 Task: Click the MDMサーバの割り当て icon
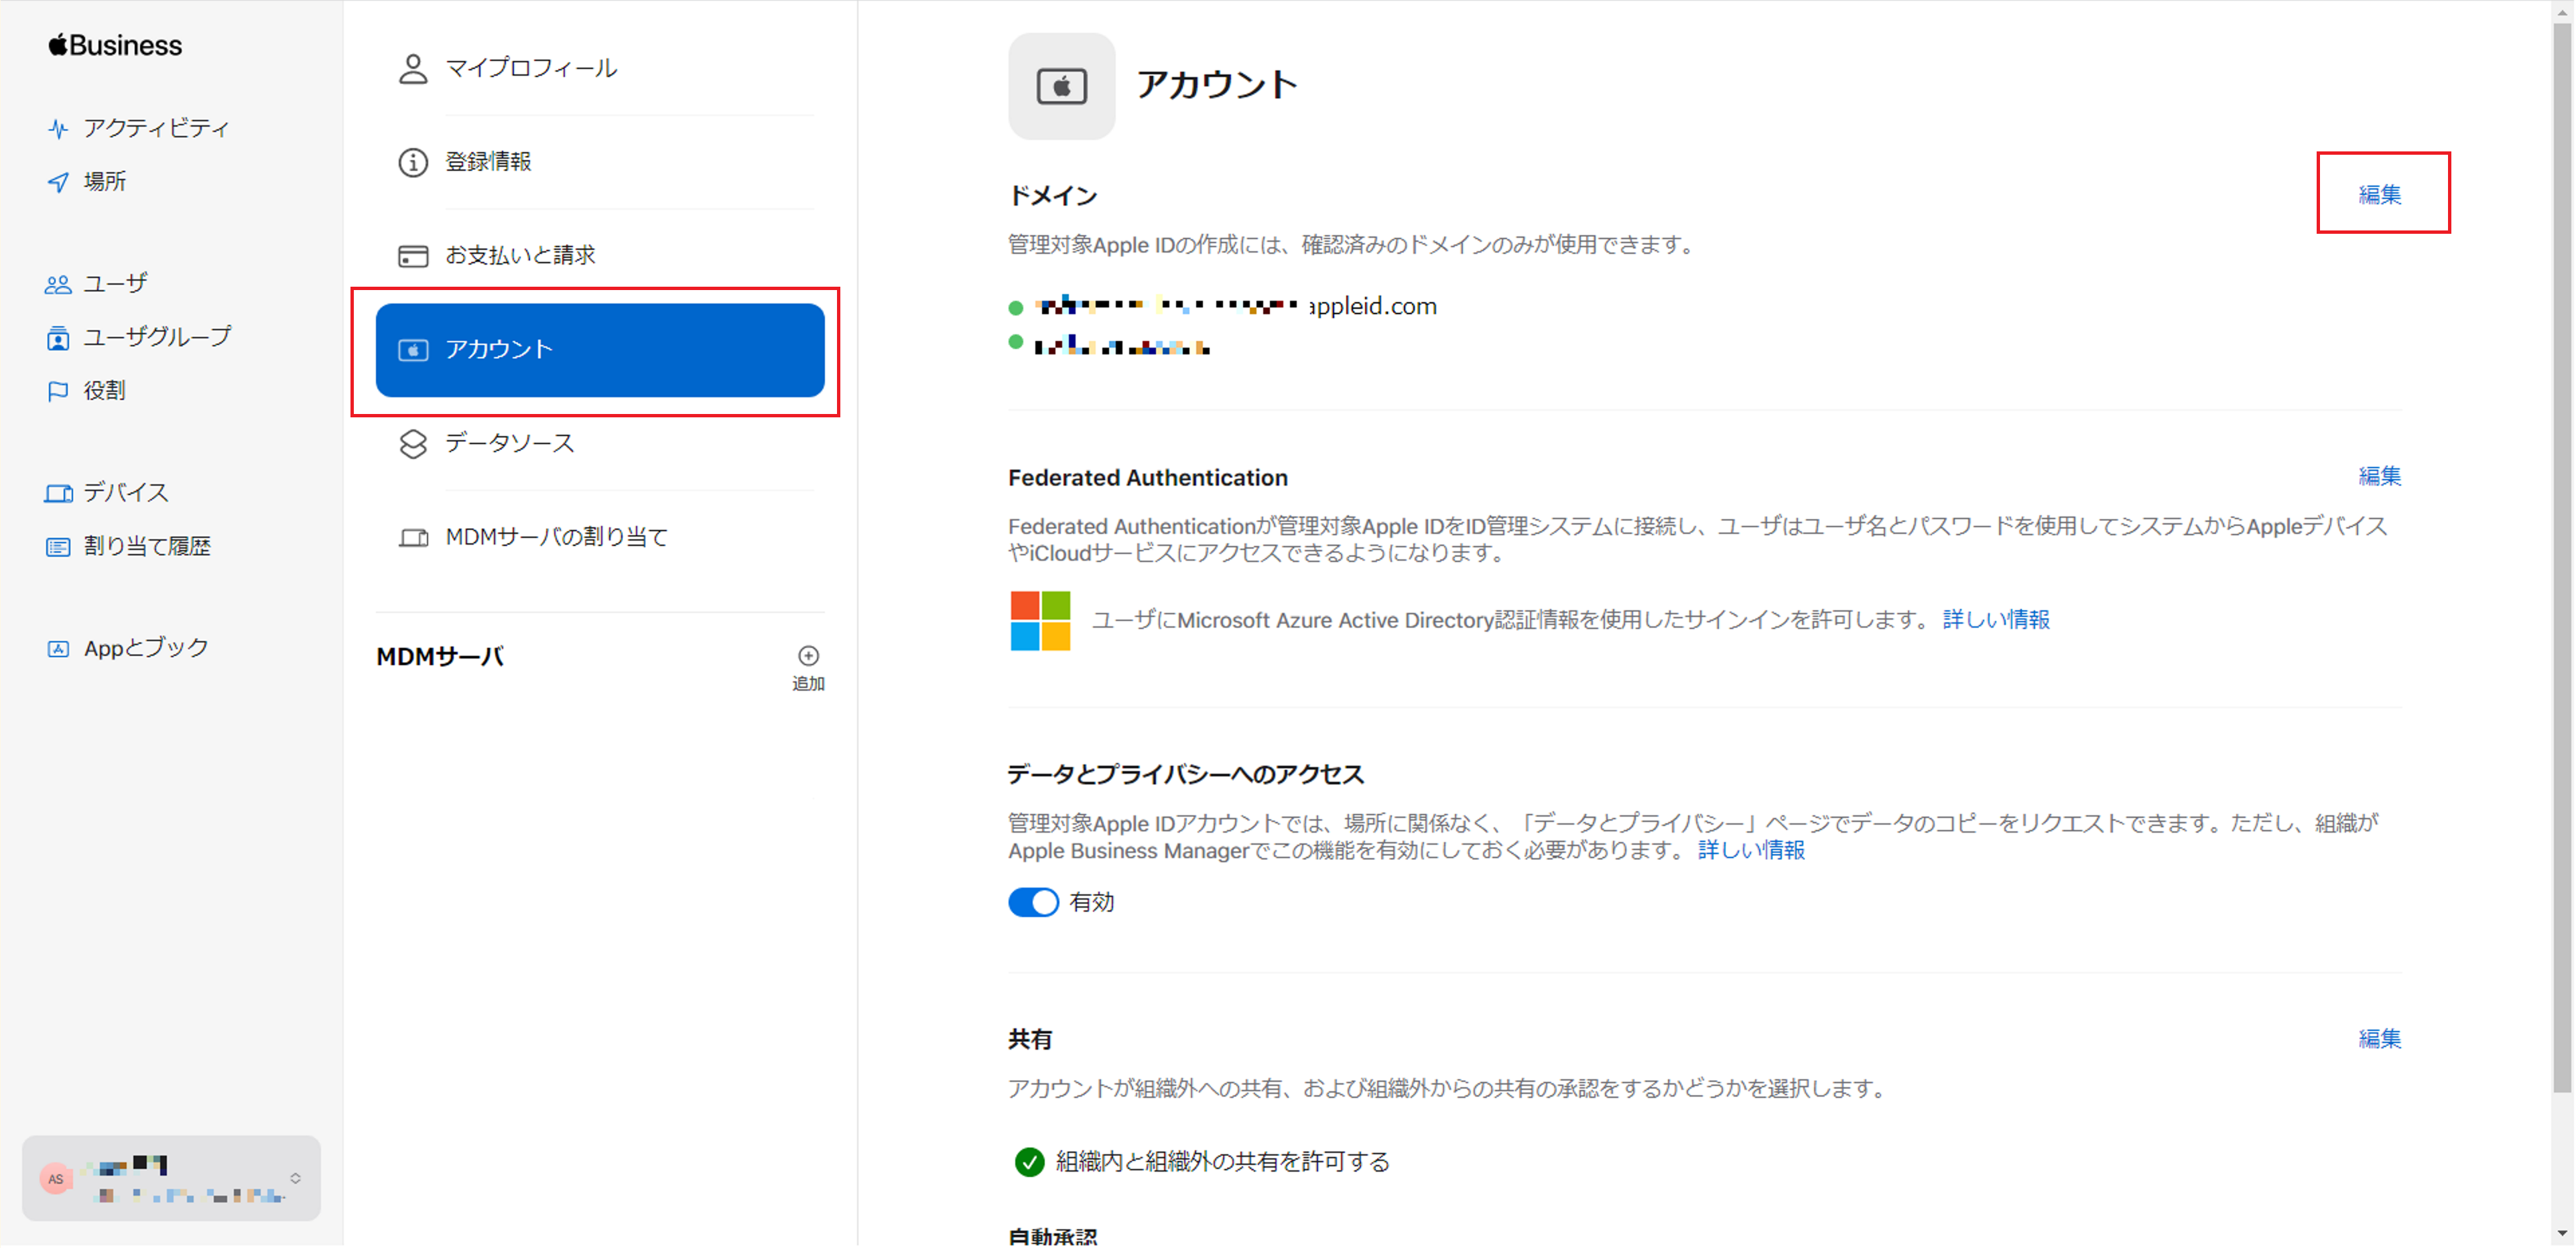pyautogui.click(x=413, y=538)
